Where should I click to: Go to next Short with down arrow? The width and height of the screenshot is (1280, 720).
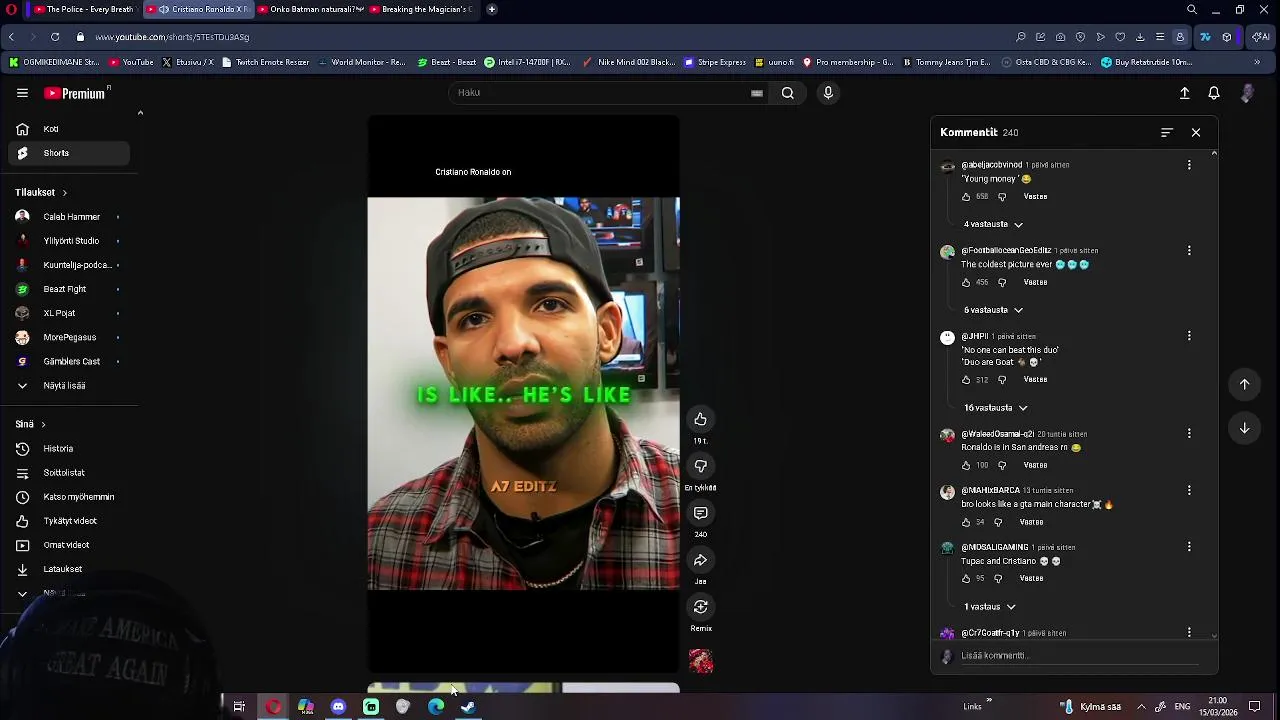coord(1244,428)
